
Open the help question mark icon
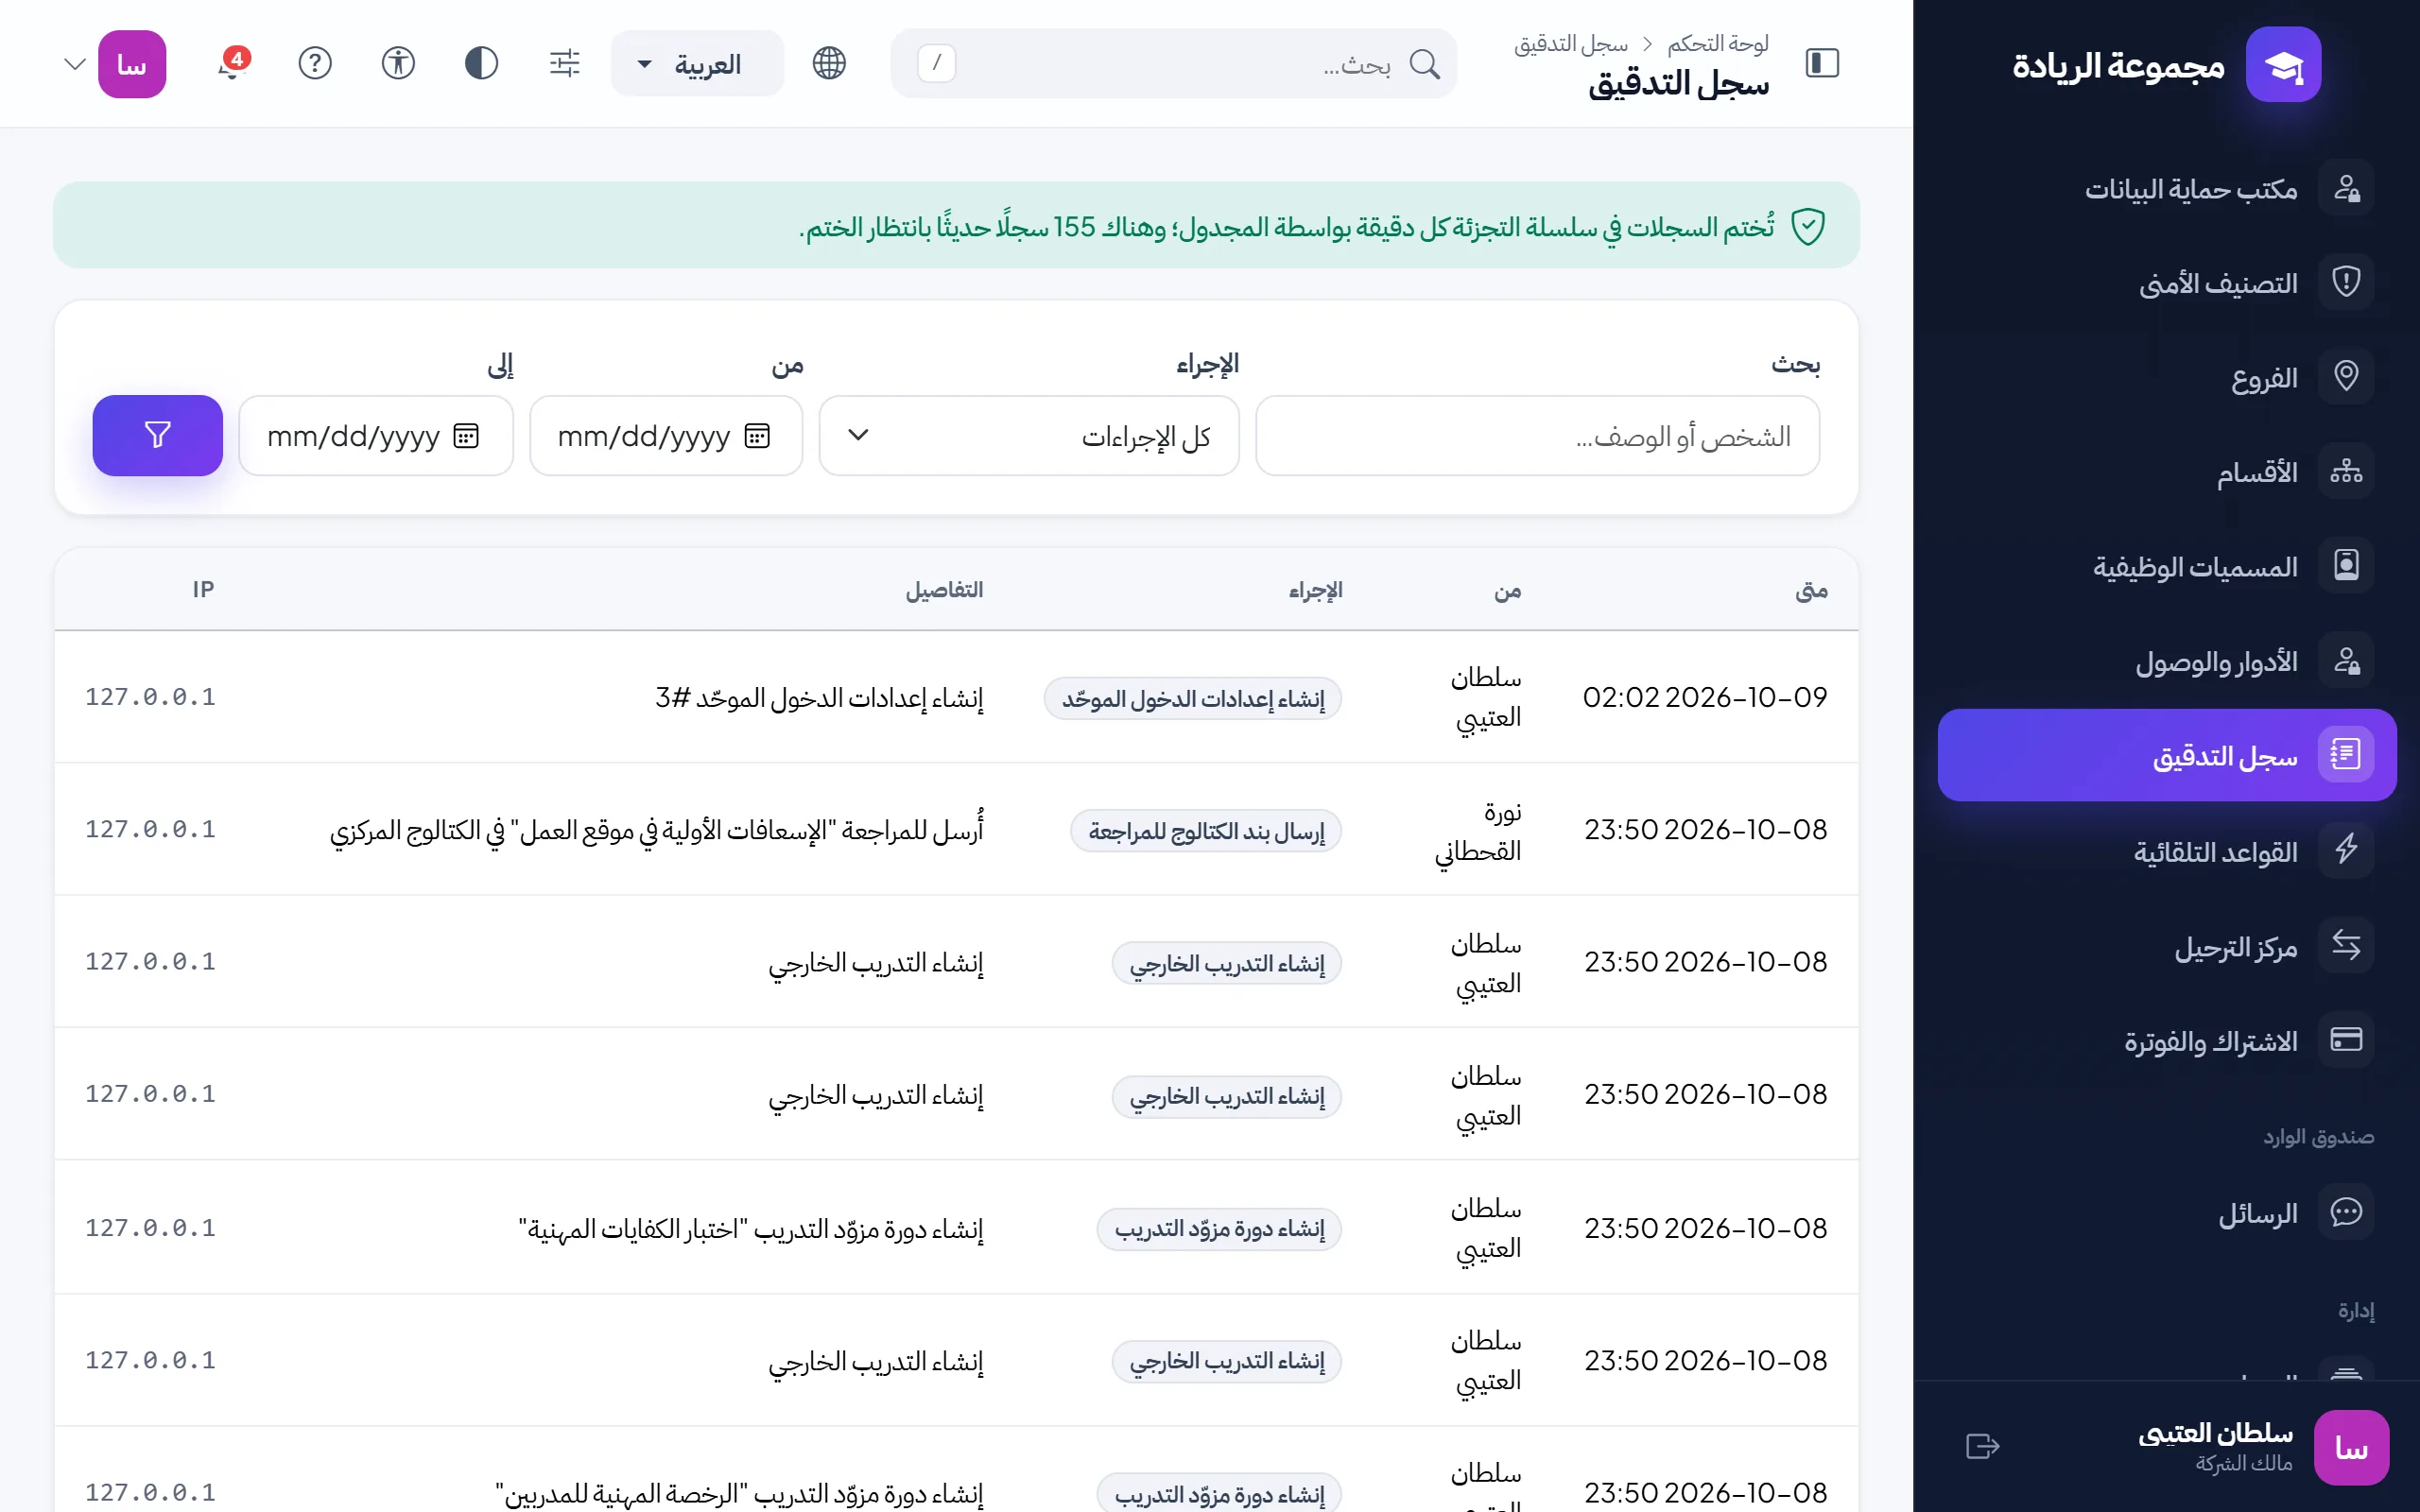(315, 63)
